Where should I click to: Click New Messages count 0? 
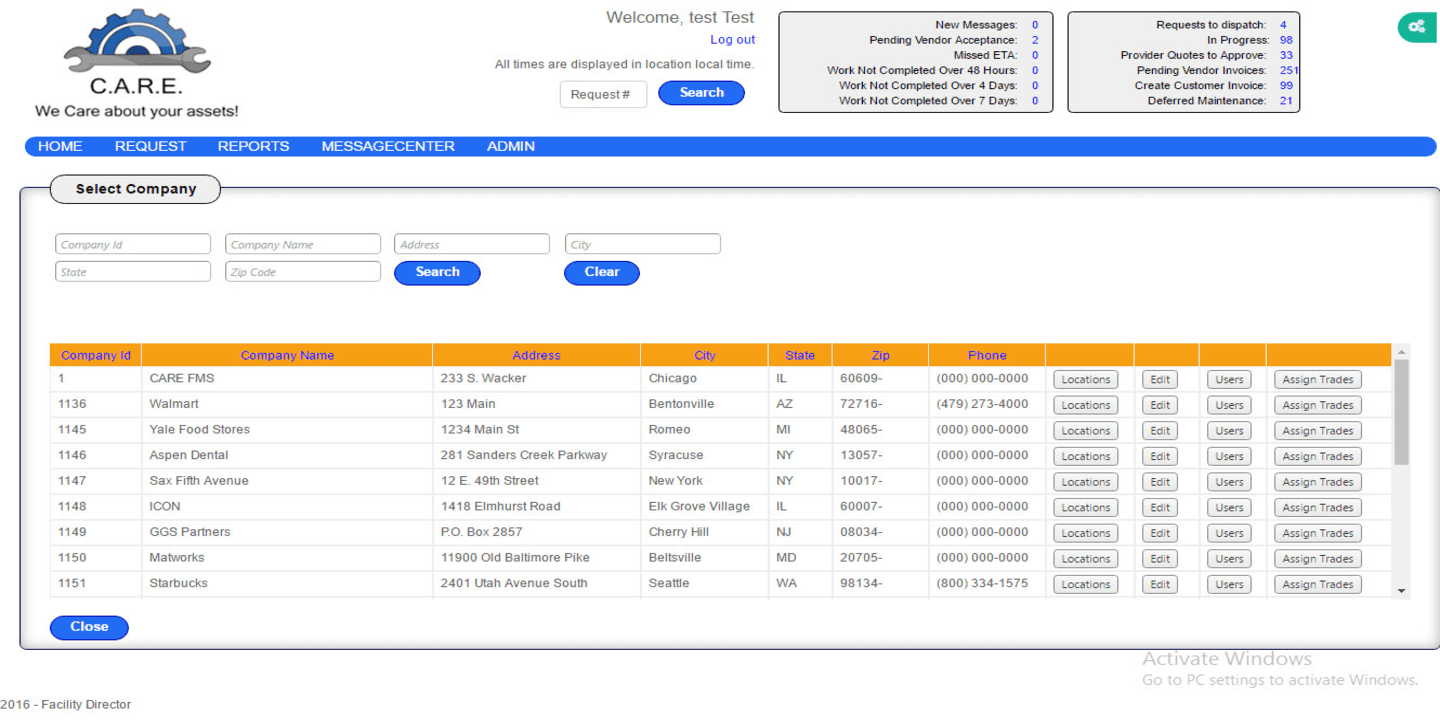point(1035,25)
